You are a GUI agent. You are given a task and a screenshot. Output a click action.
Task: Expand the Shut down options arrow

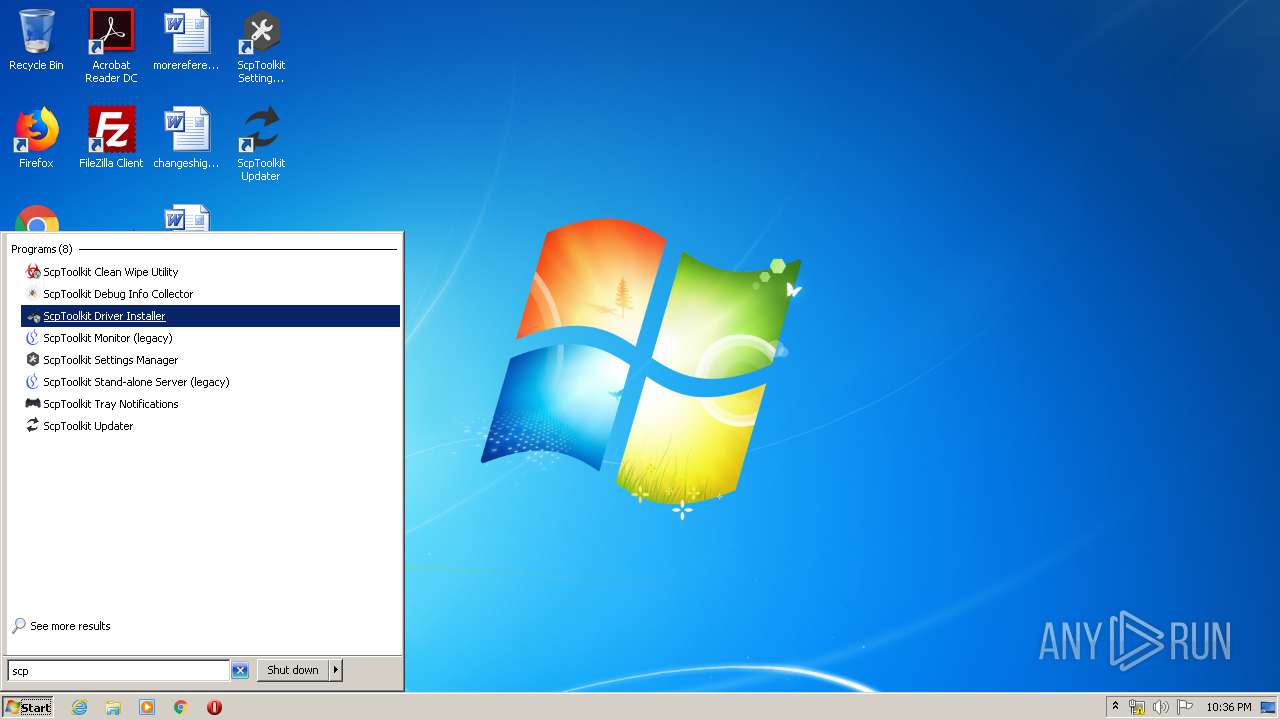336,670
